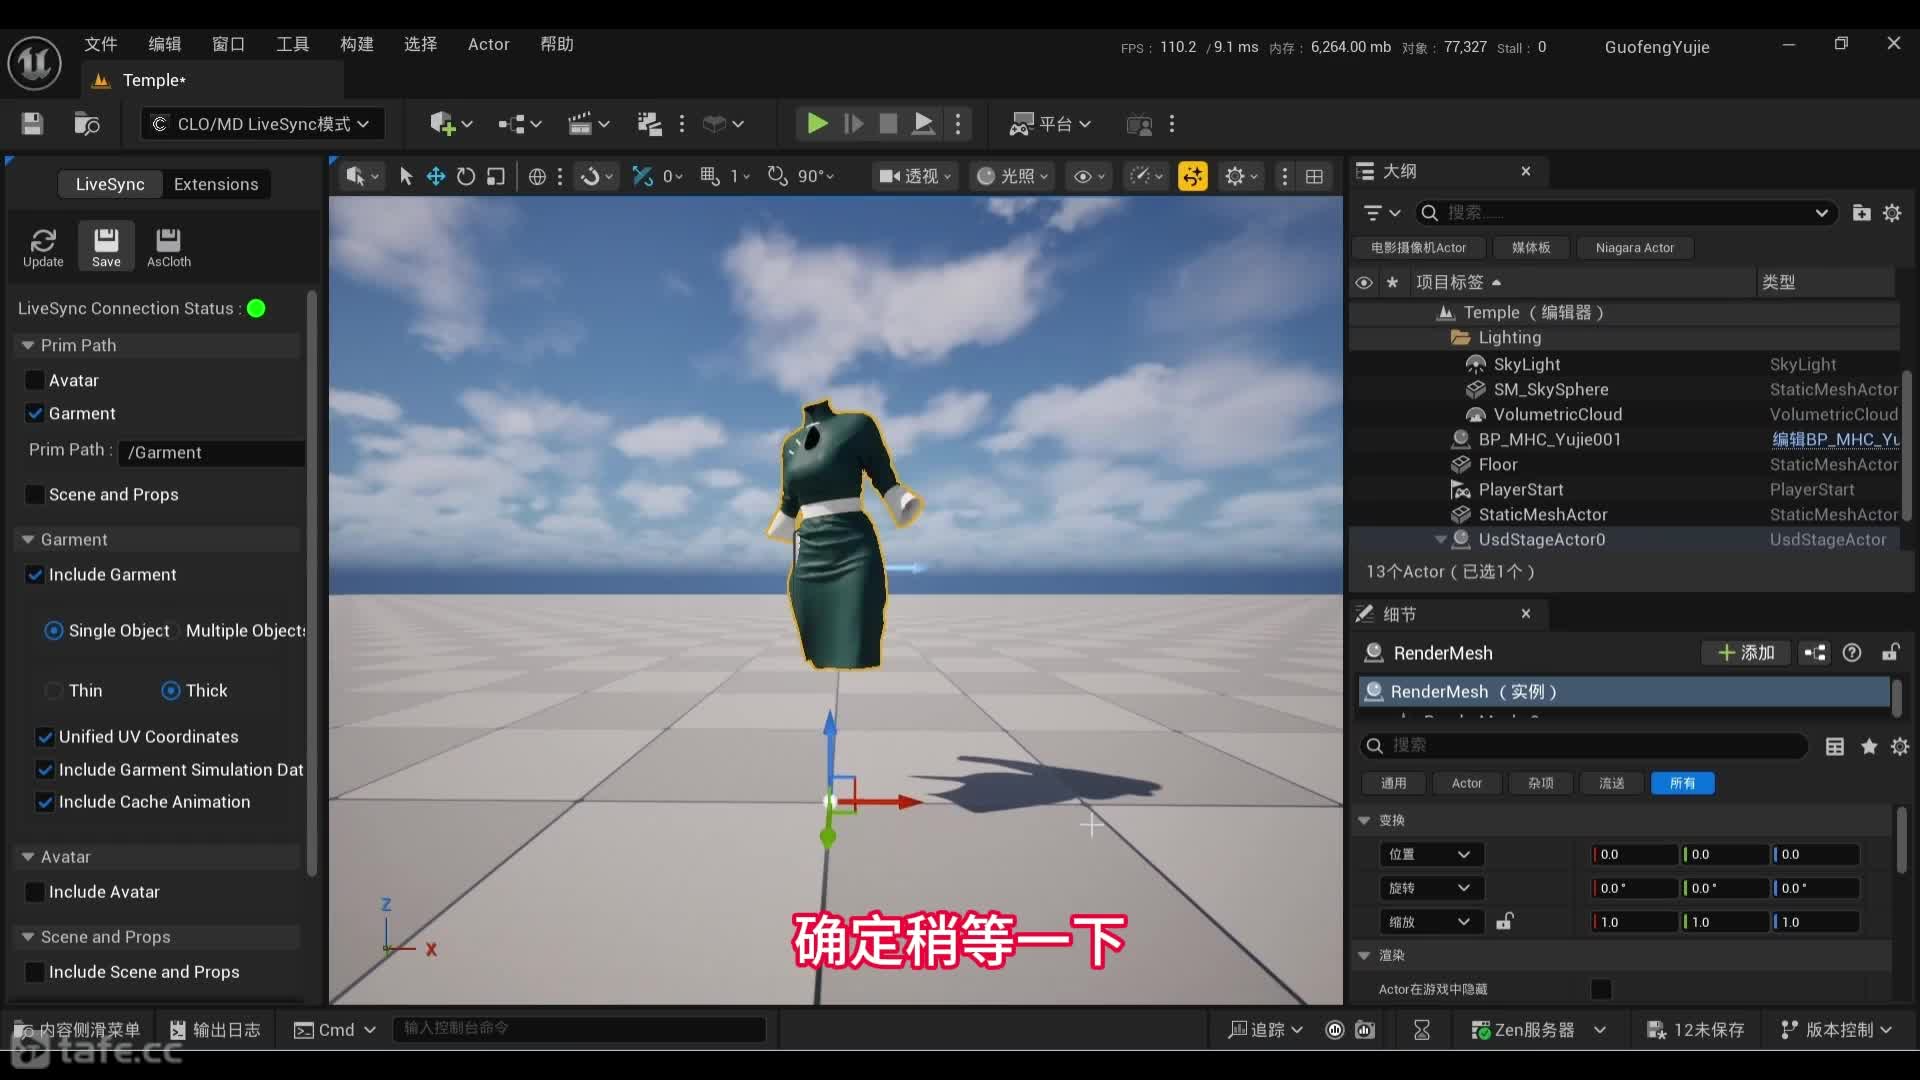Open the 透视 perspective view dropdown
The height and width of the screenshot is (1080, 1920).
(x=915, y=176)
